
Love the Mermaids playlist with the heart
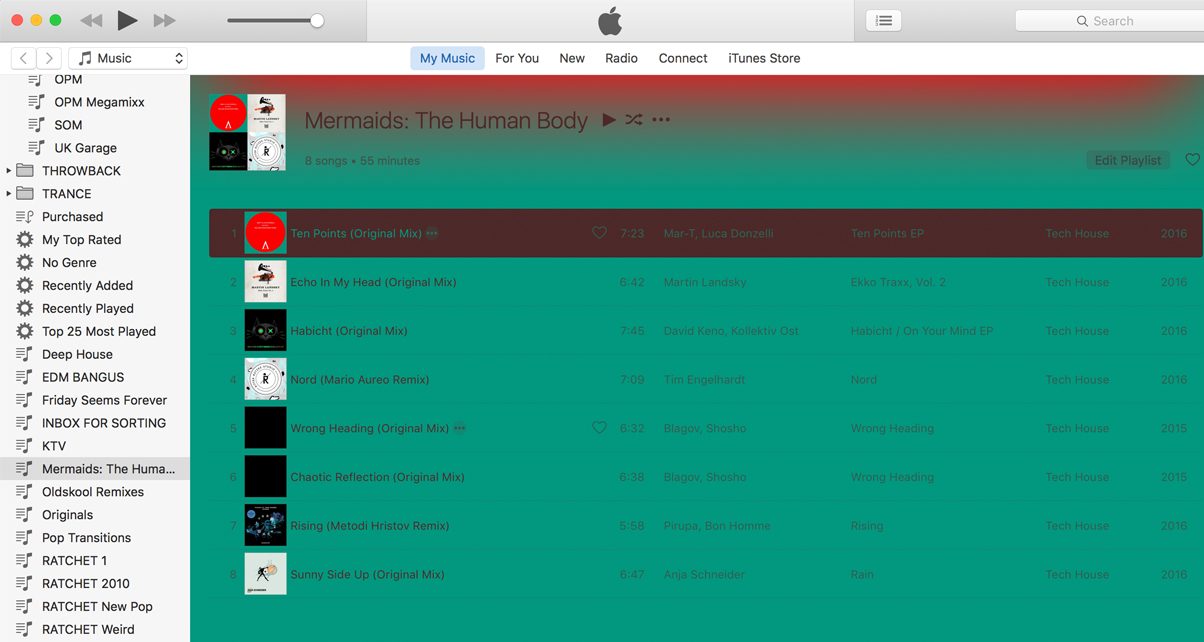tap(1192, 159)
